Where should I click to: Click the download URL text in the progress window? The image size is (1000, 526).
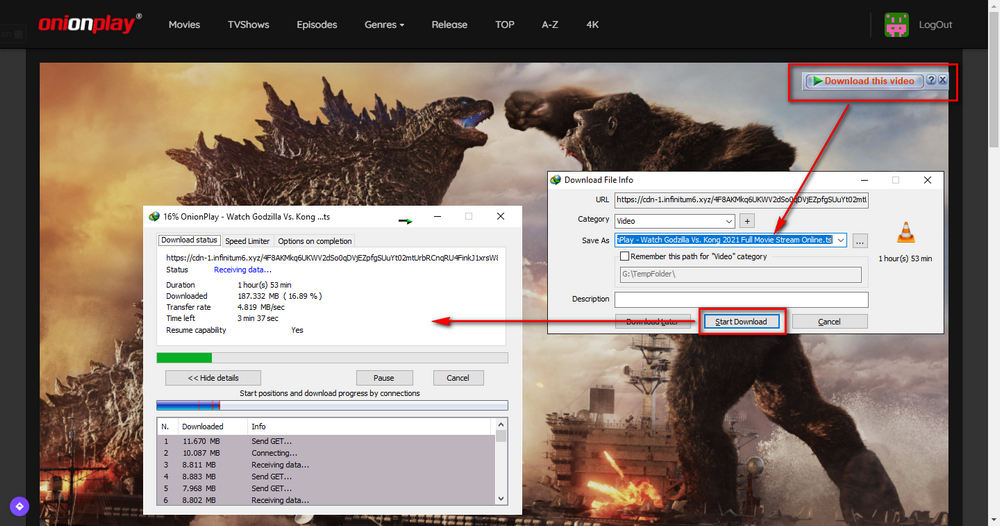[x=332, y=258]
